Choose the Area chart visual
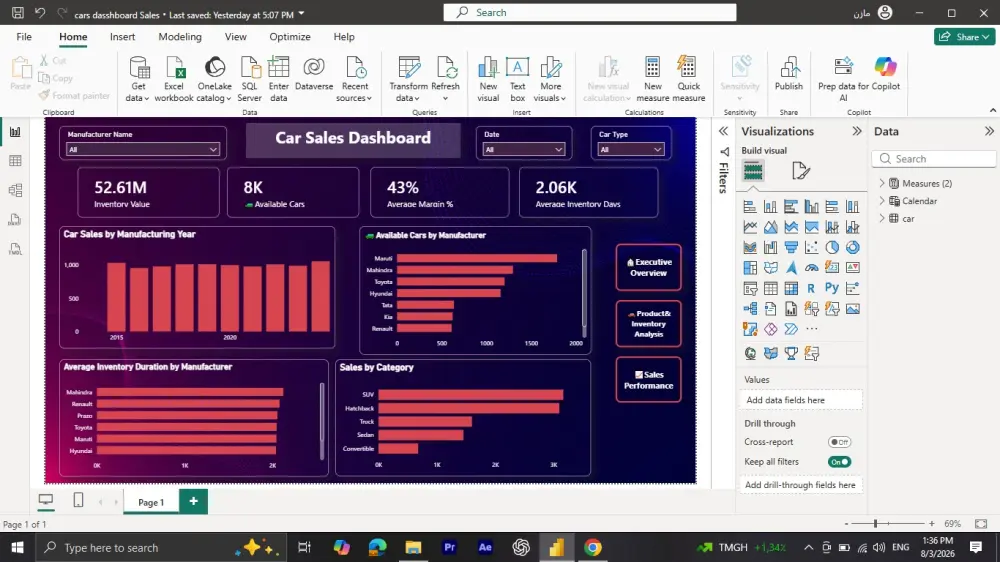This screenshot has width=1000, height=562. [x=770, y=227]
